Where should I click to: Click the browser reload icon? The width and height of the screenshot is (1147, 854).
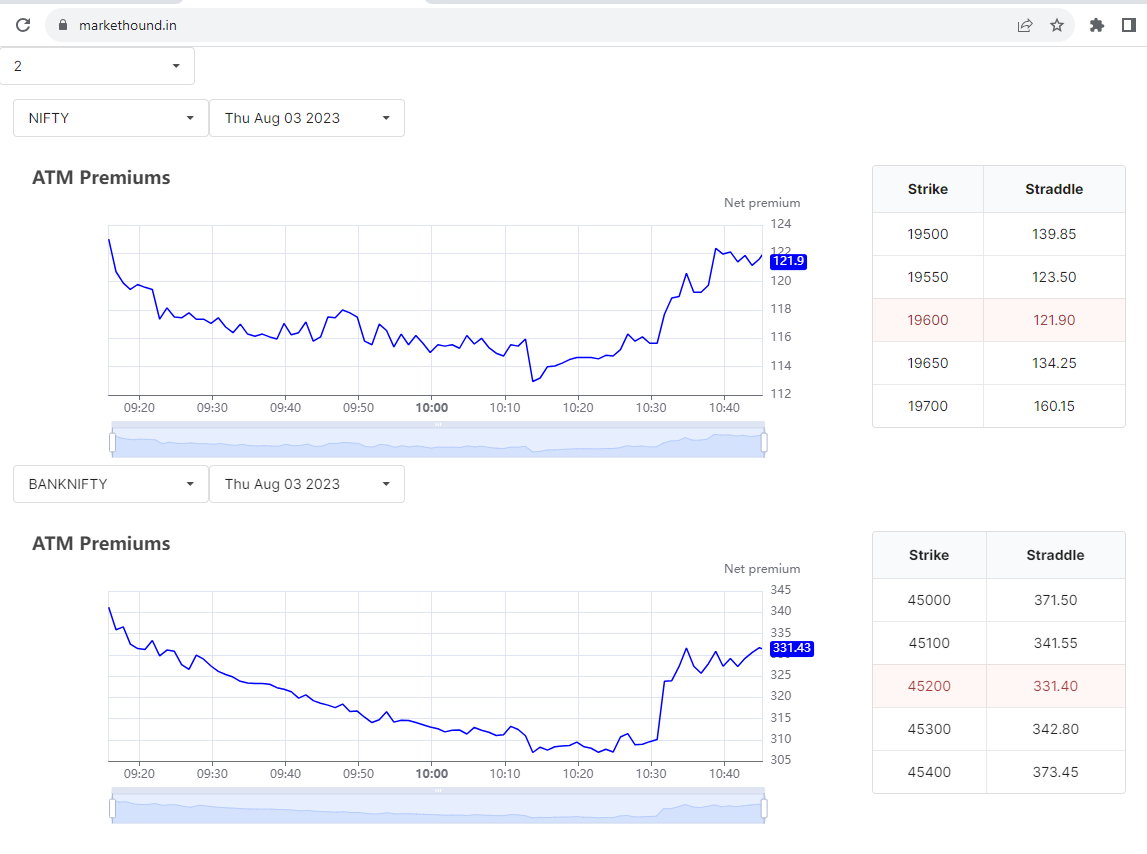point(22,25)
